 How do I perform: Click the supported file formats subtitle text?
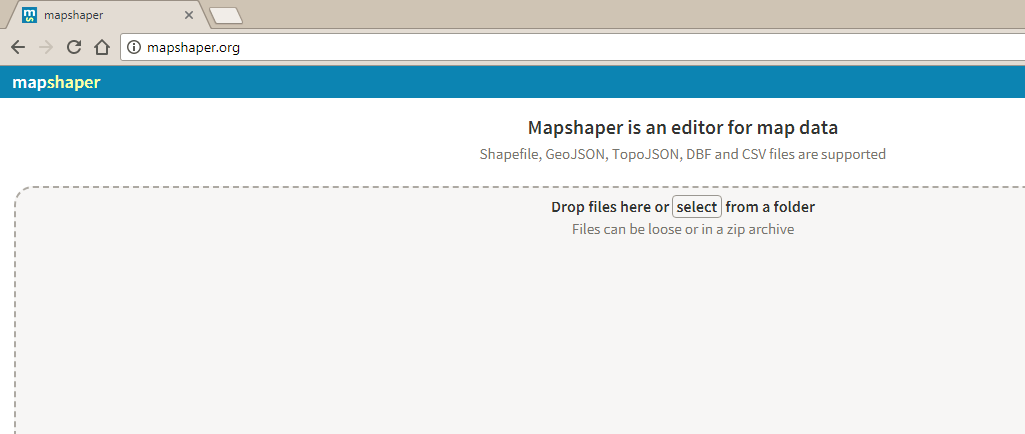(683, 154)
